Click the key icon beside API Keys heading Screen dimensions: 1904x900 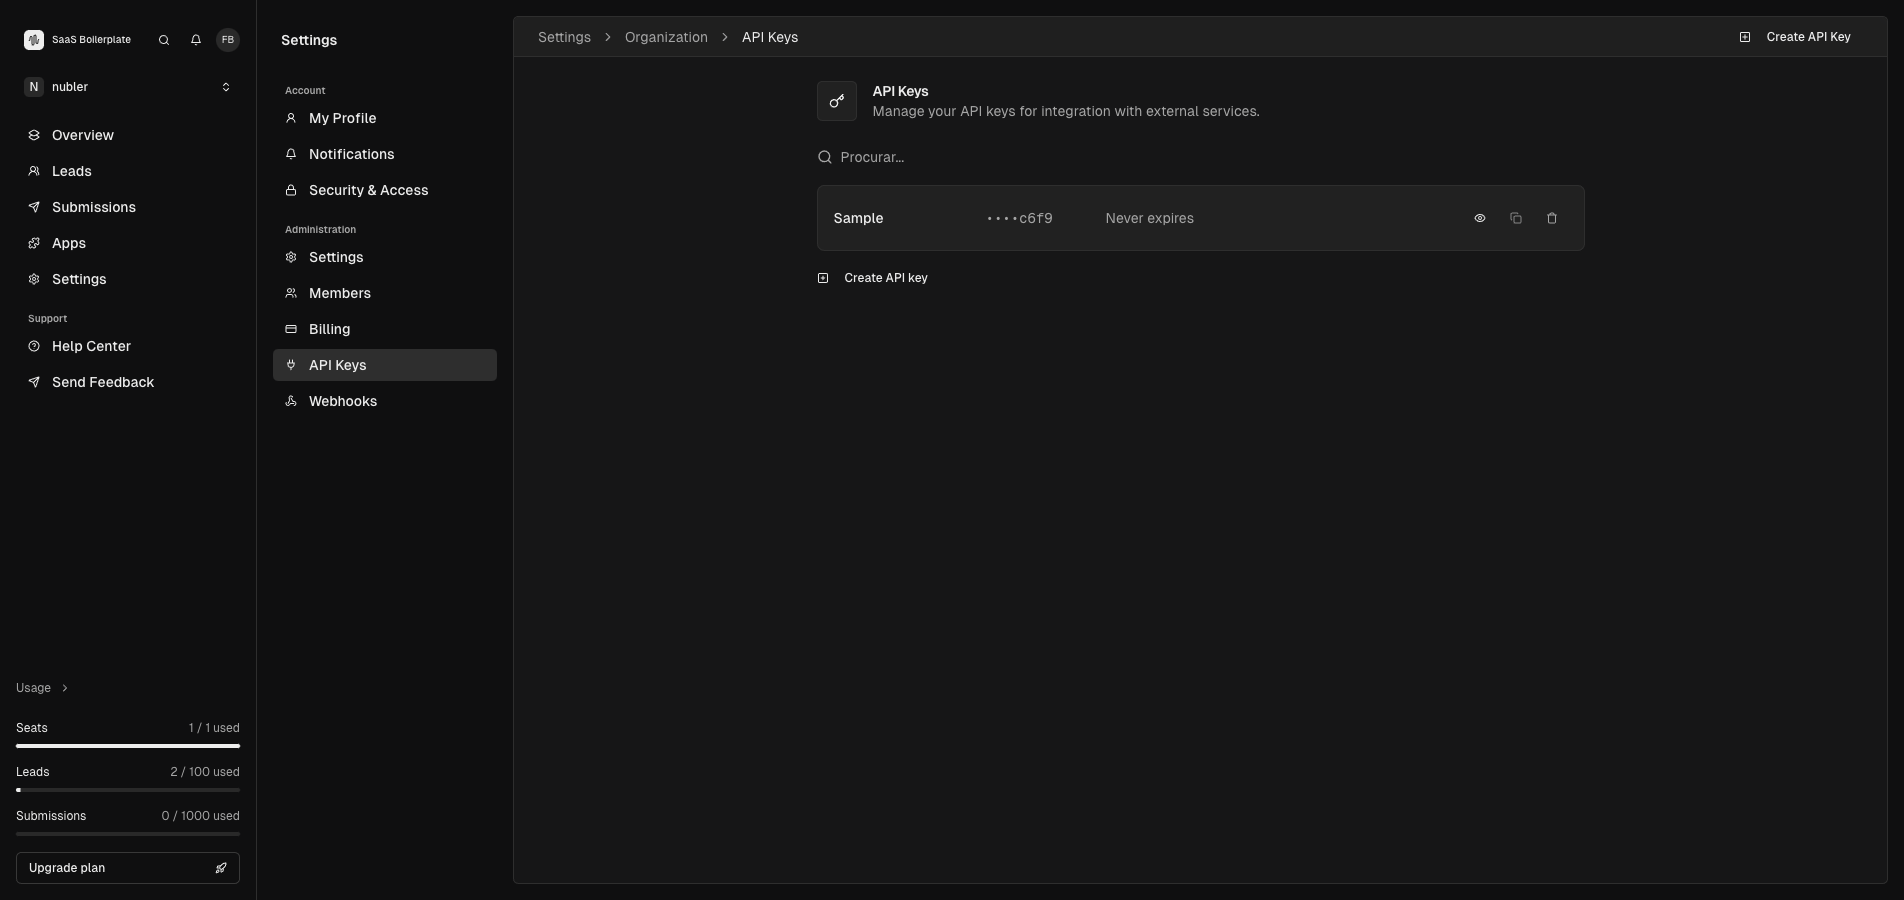coord(837,101)
